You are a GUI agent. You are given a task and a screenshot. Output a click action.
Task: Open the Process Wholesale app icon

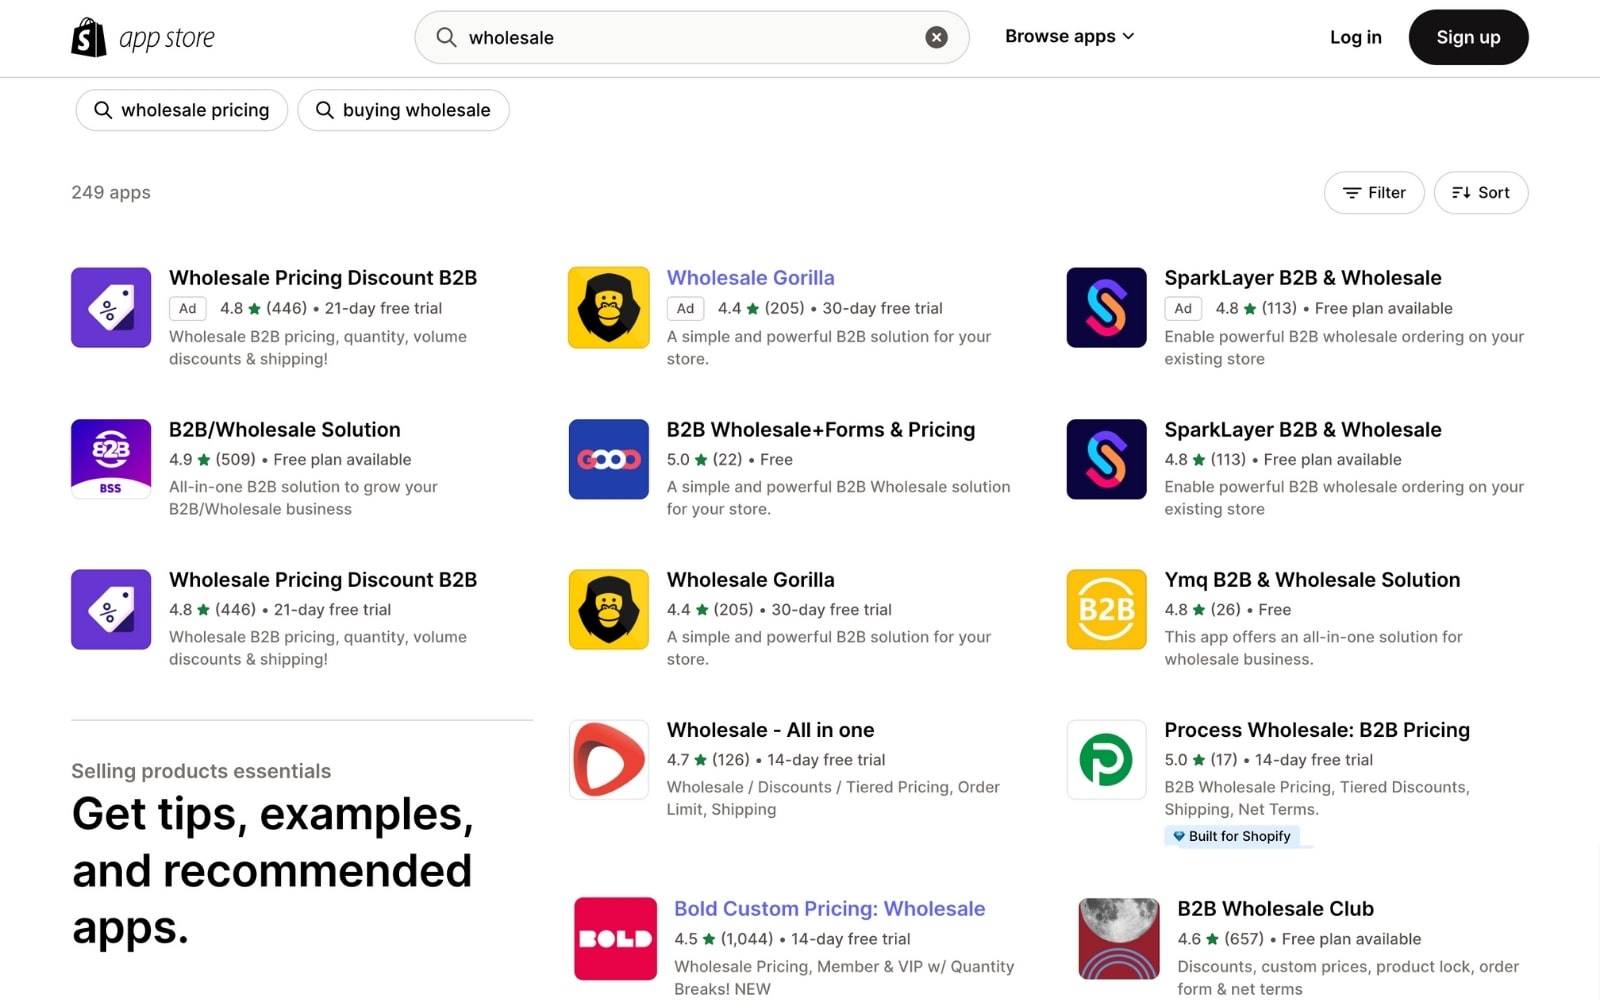[1106, 759]
